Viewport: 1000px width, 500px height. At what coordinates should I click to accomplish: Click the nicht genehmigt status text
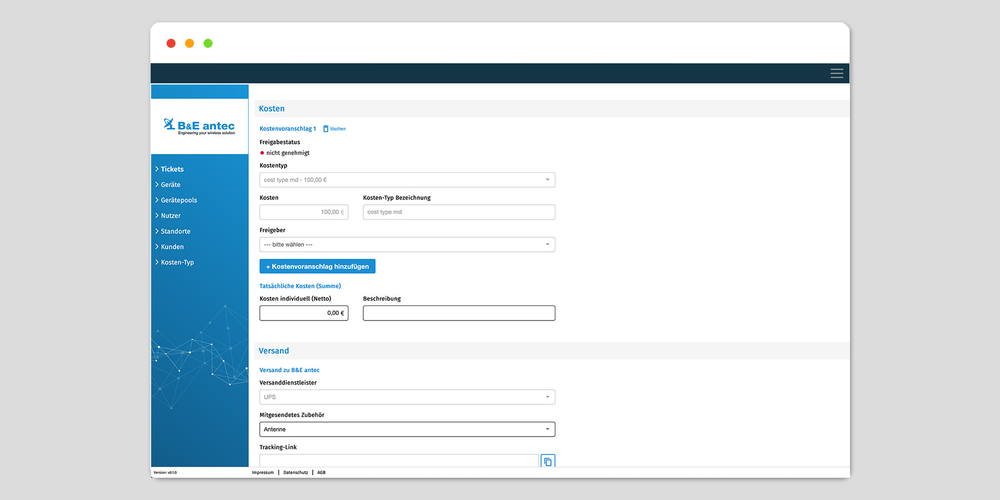(288, 153)
